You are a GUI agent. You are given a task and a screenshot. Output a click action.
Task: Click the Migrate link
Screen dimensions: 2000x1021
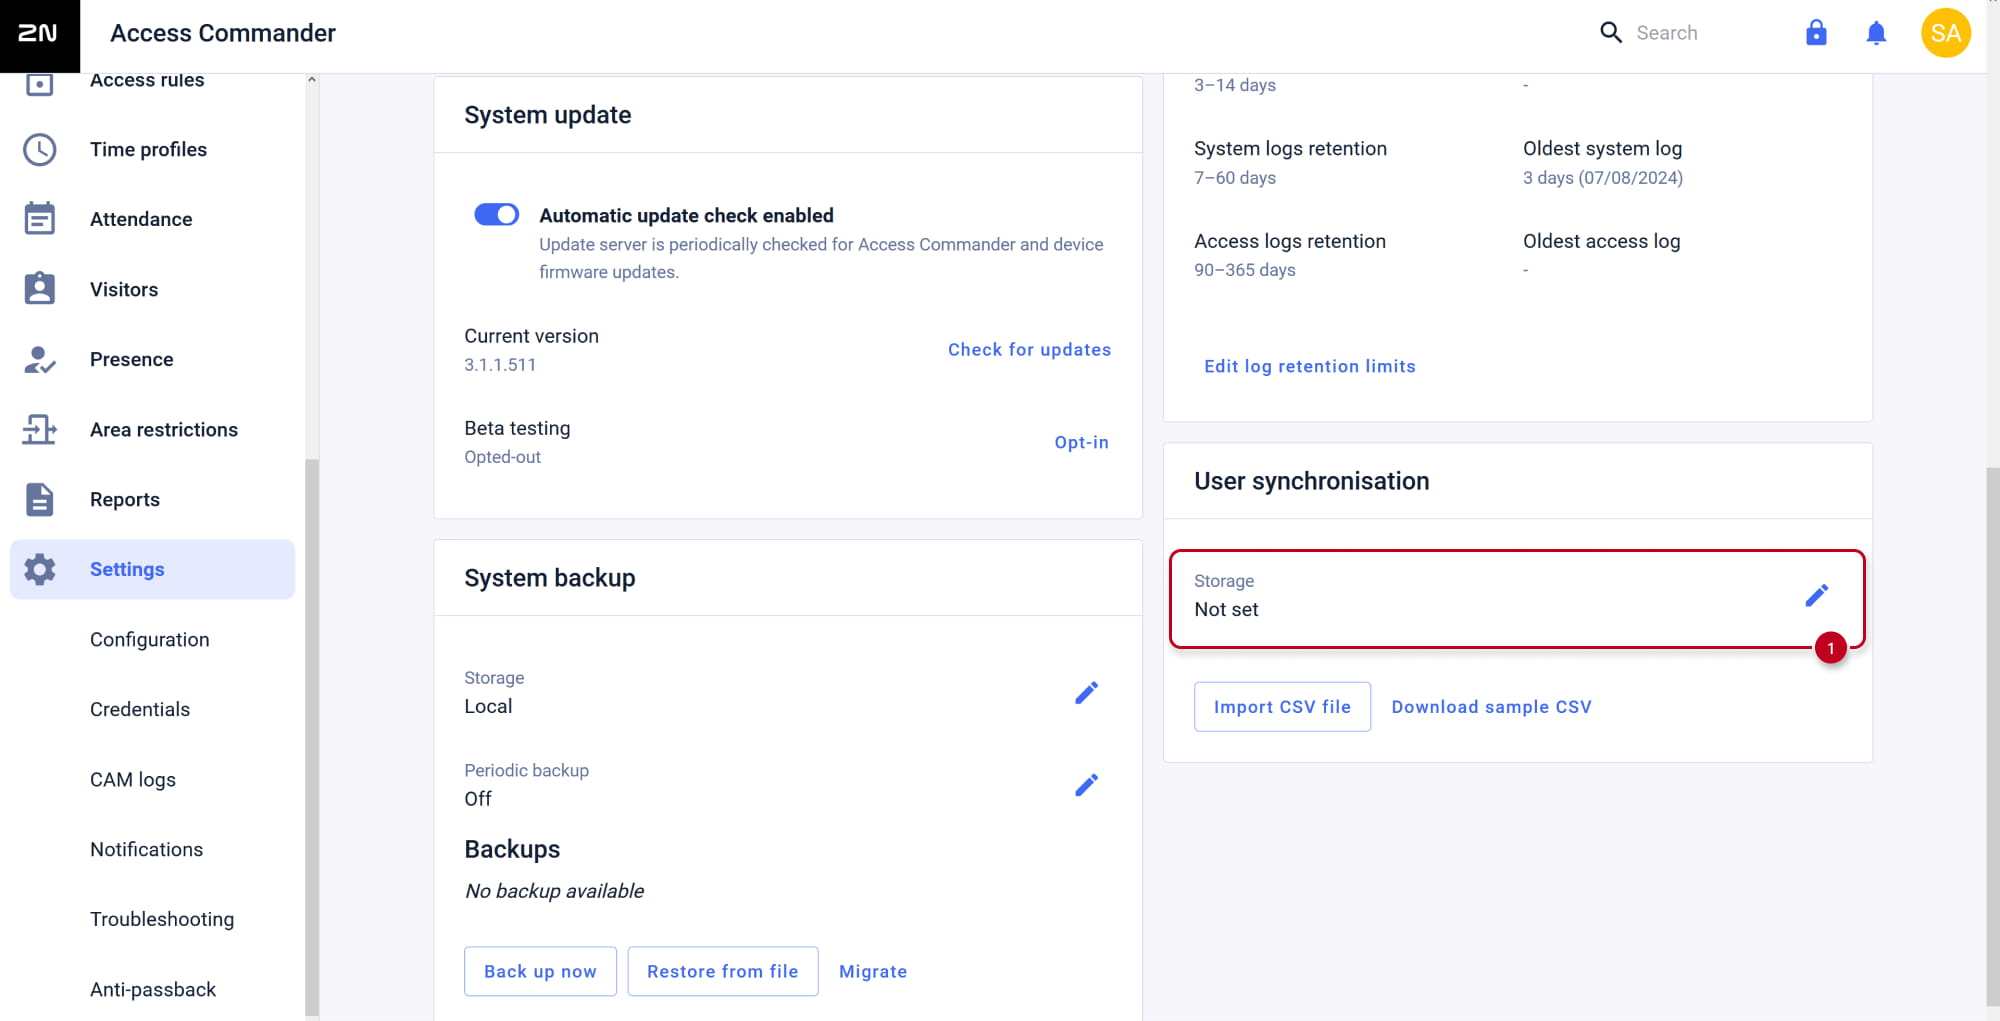tap(873, 971)
